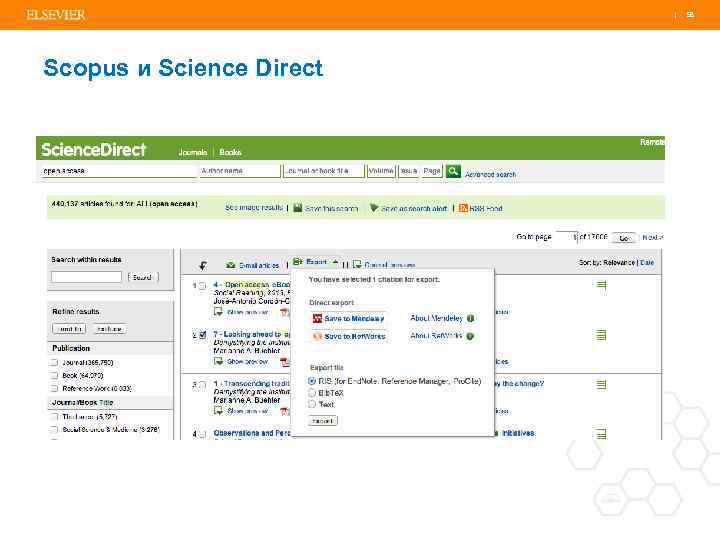The height and width of the screenshot is (540, 720).
Task: Click the Page field in search bar
Action: pyautogui.click(x=432, y=171)
